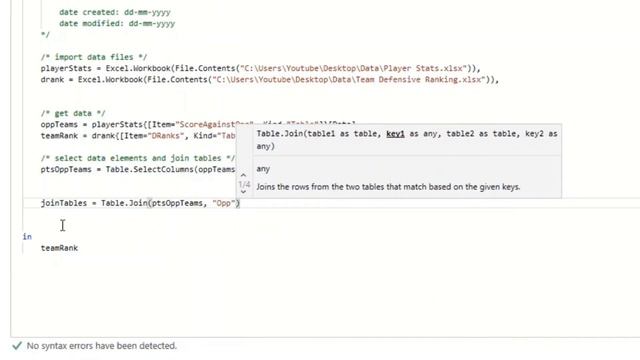Viewport: 640px width, 360px height.
Task: Click the Table.Join signature in tooltip
Action: [407, 140]
